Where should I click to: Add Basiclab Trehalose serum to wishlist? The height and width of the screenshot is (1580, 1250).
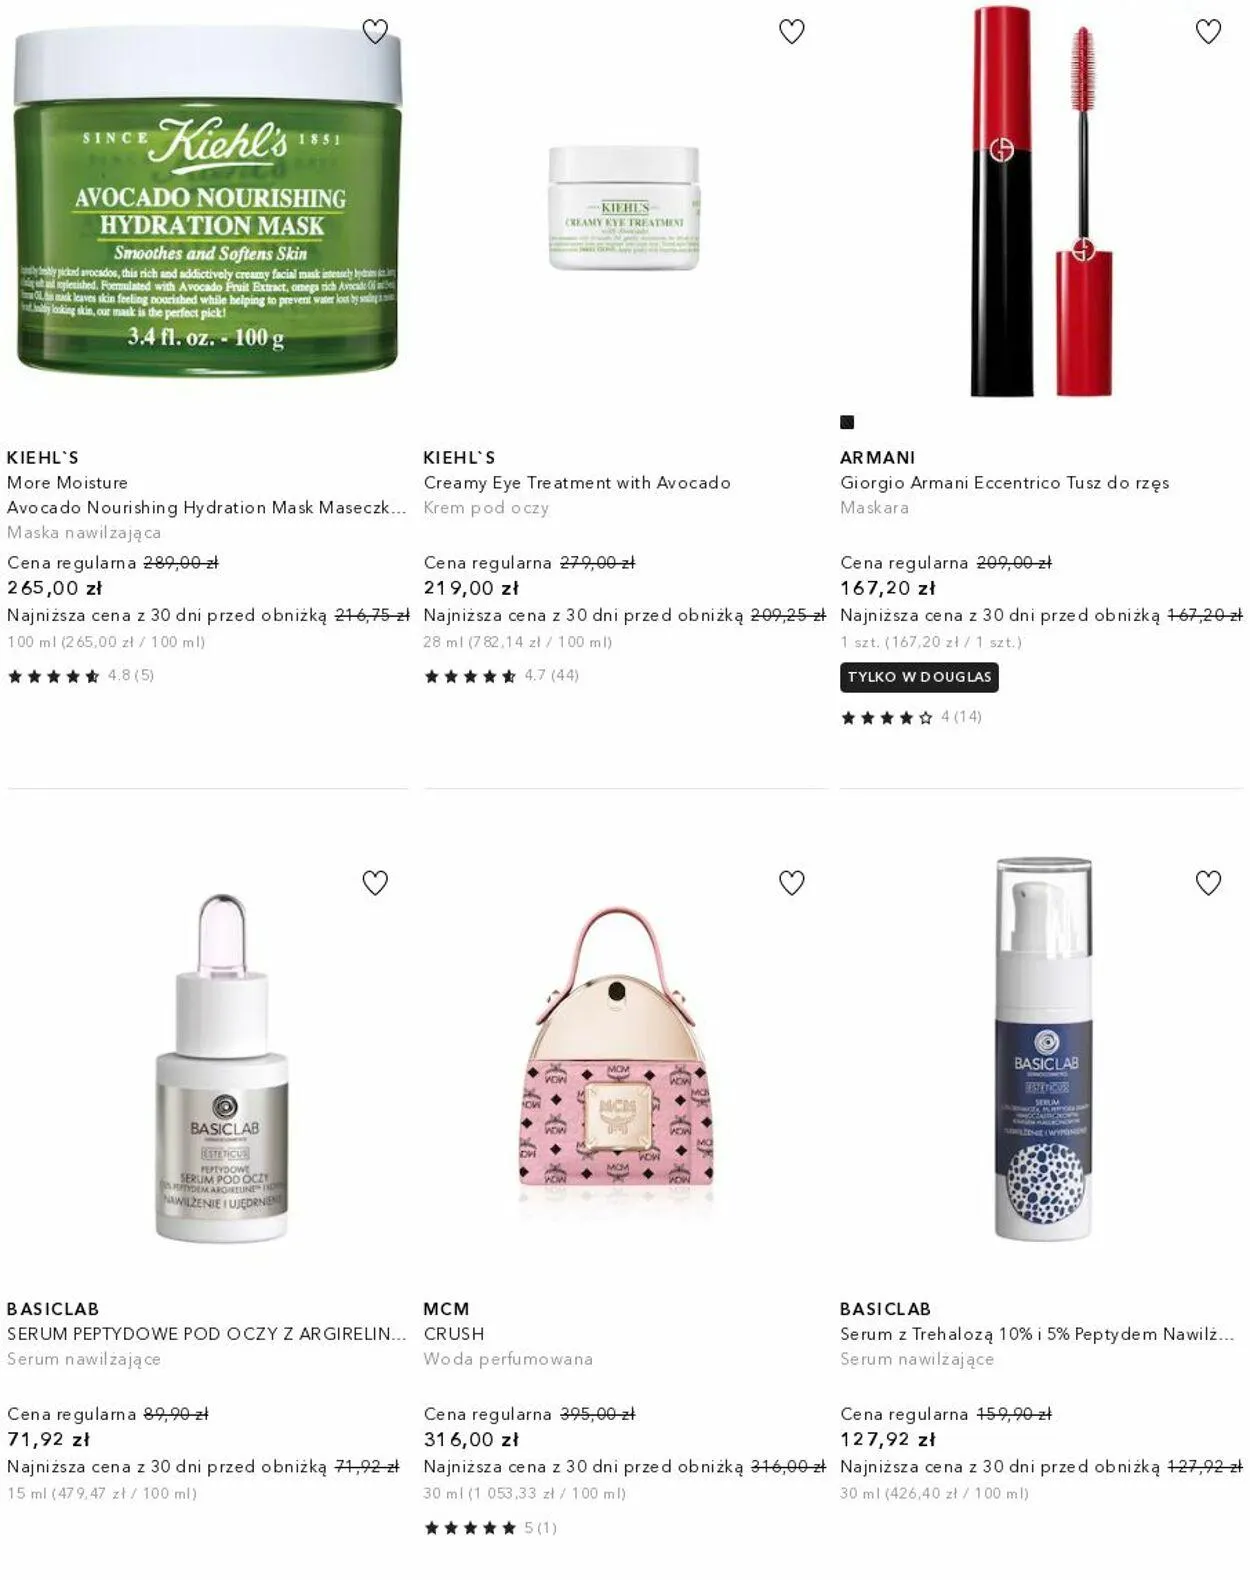pyautogui.click(x=1208, y=883)
